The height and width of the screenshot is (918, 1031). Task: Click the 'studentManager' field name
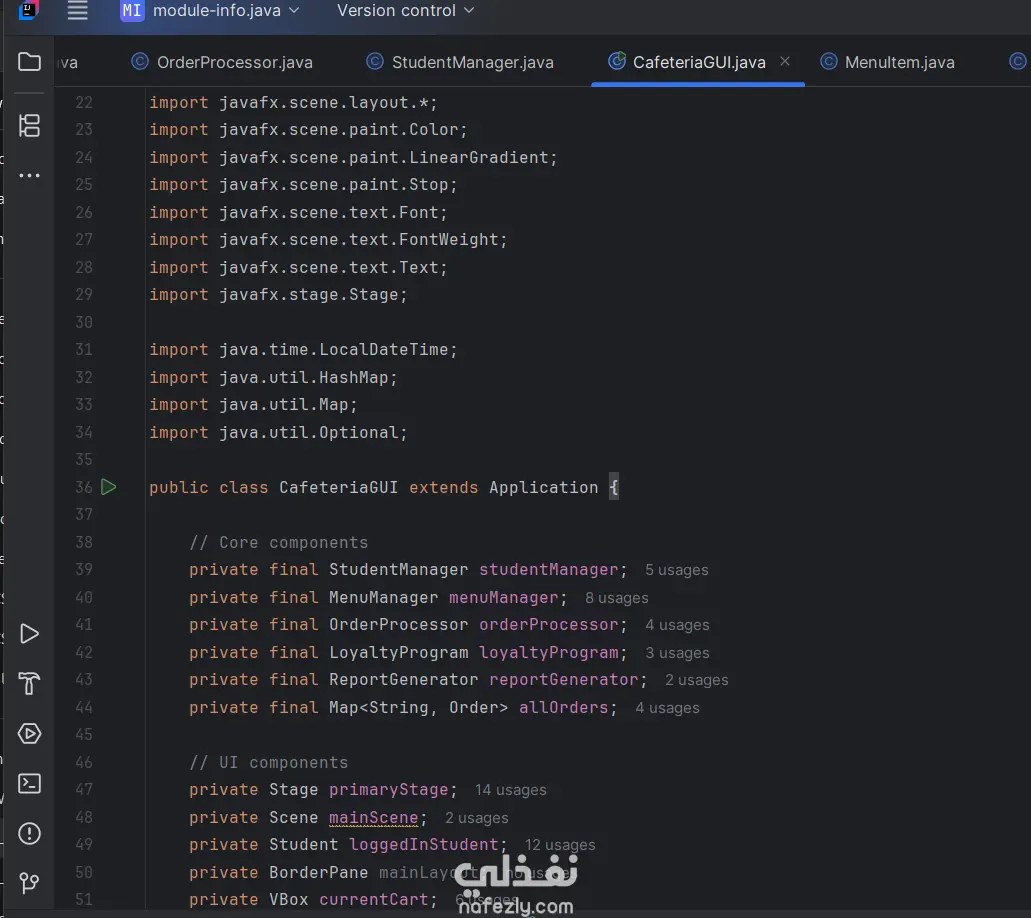point(548,569)
